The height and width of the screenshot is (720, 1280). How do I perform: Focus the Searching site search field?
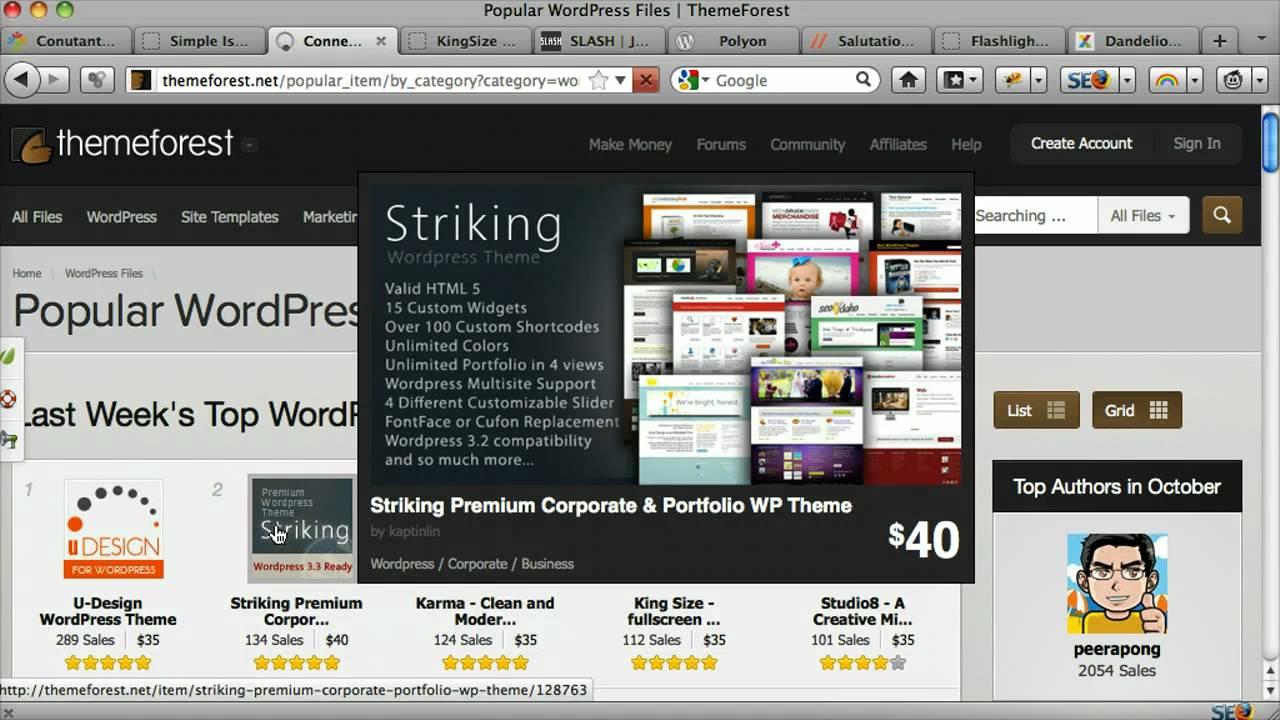point(1035,215)
